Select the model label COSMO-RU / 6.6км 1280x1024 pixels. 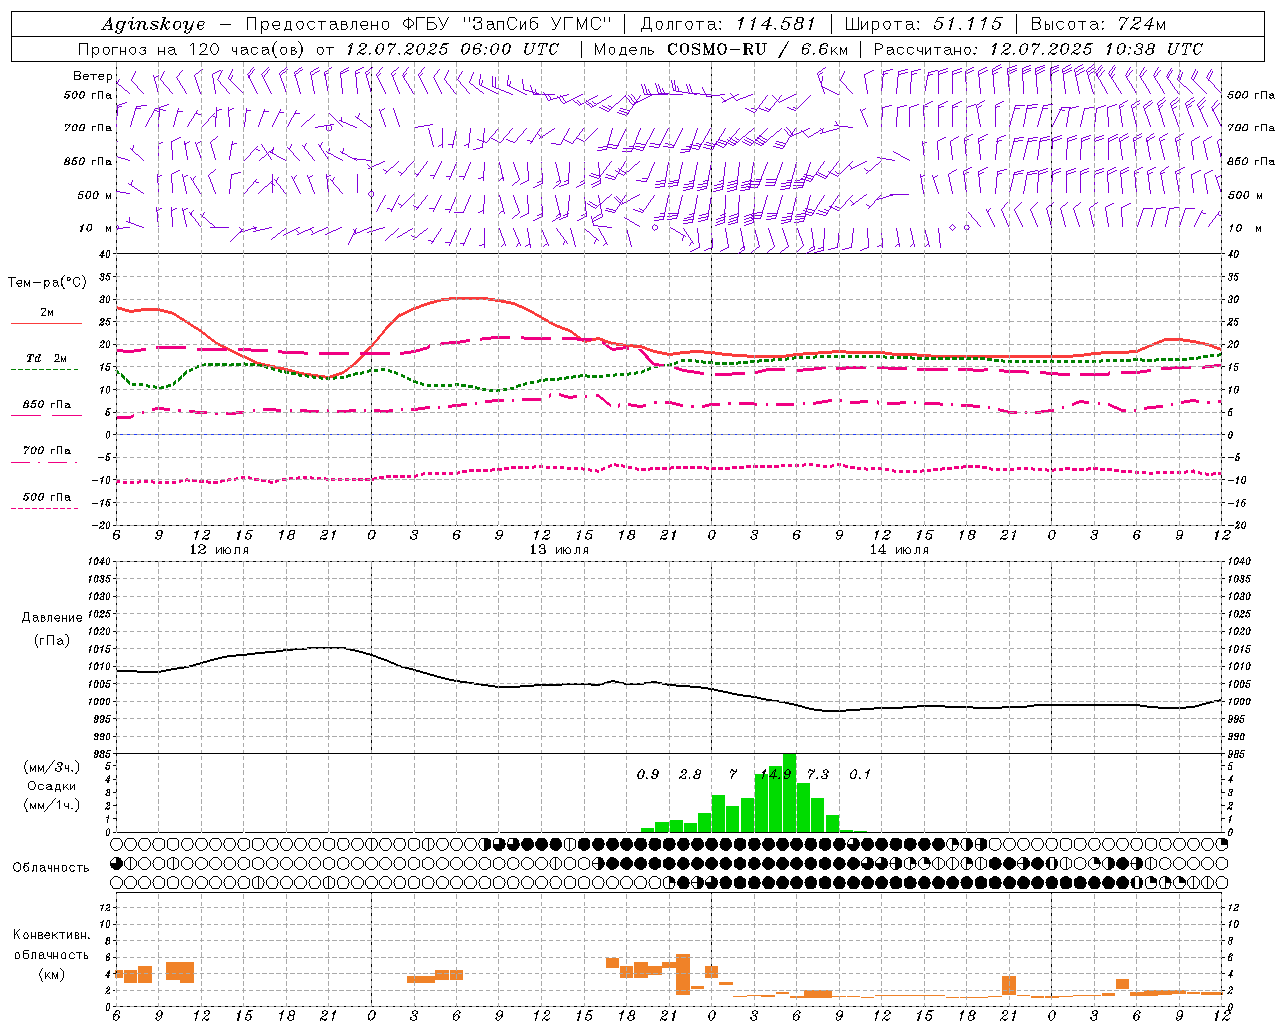tap(757, 49)
